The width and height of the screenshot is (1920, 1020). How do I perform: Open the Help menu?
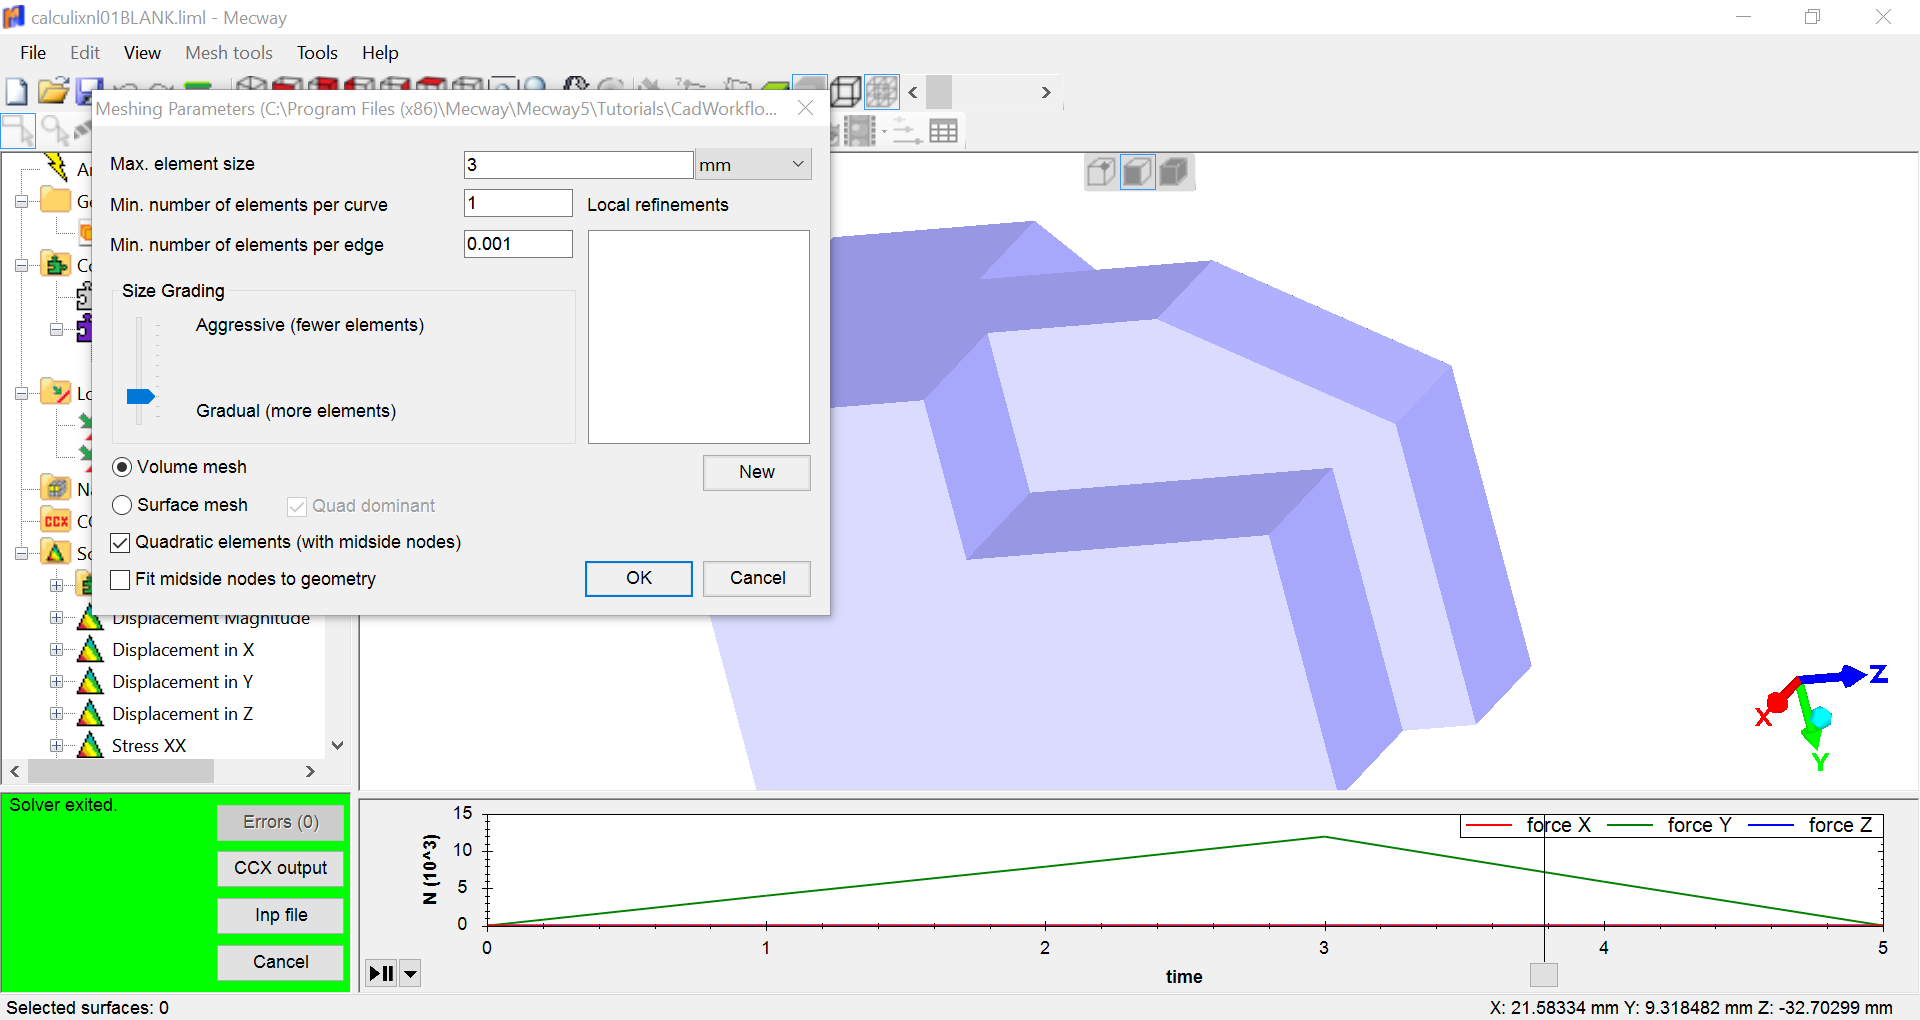380,53
